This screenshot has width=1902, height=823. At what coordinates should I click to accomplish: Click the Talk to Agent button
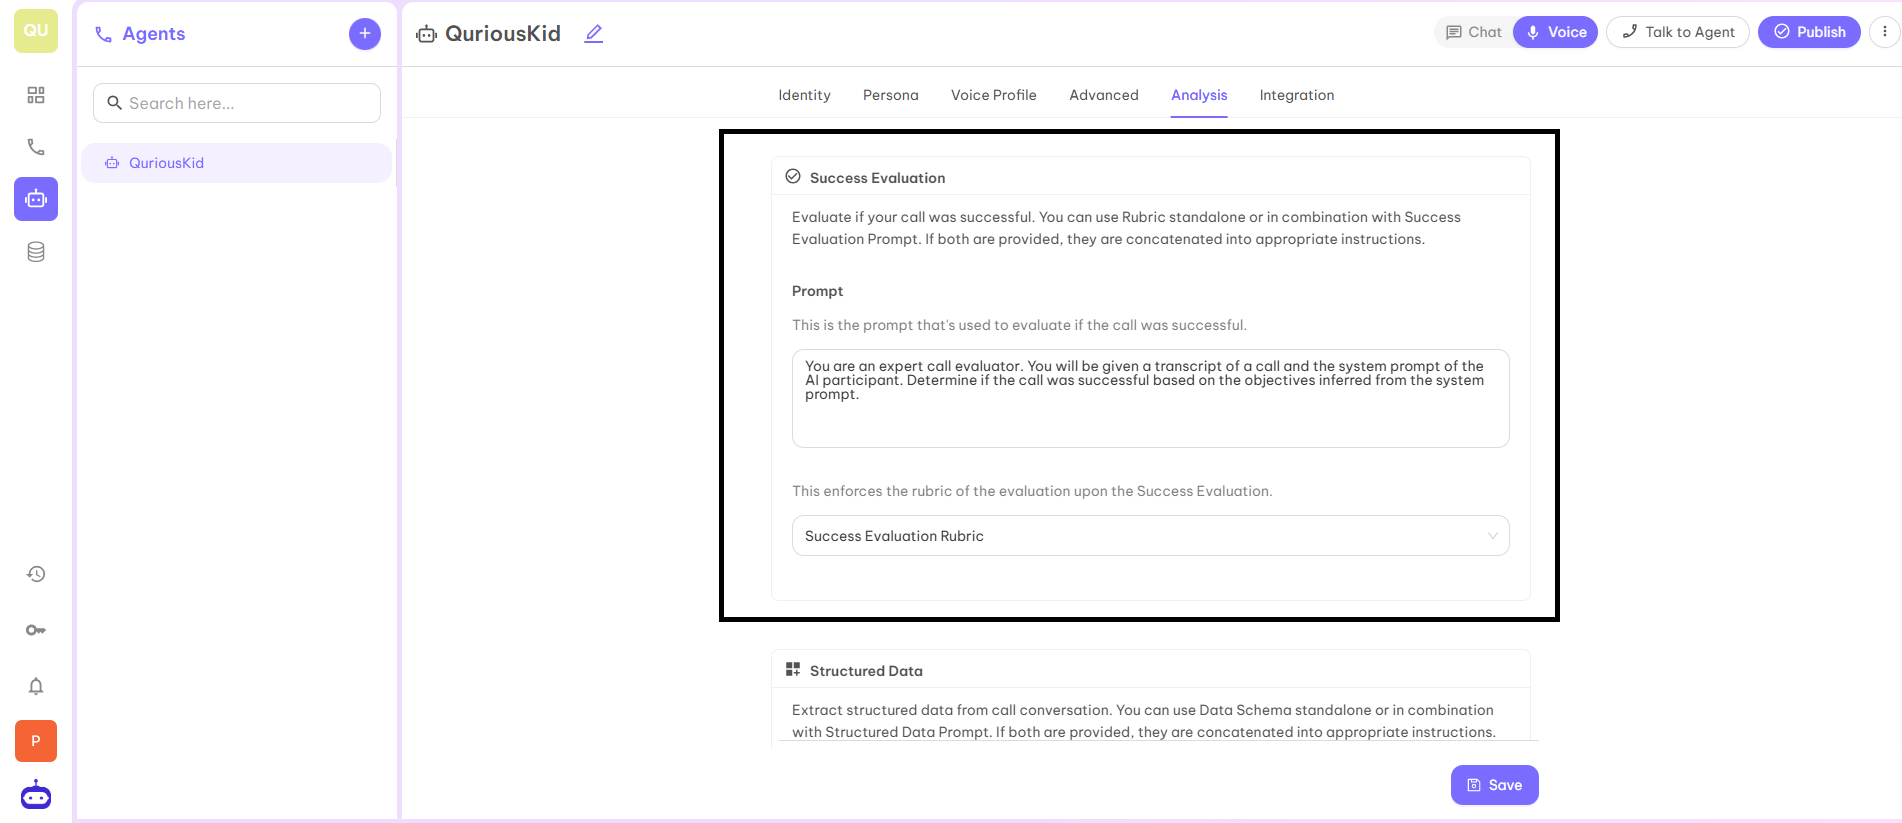tap(1678, 32)
